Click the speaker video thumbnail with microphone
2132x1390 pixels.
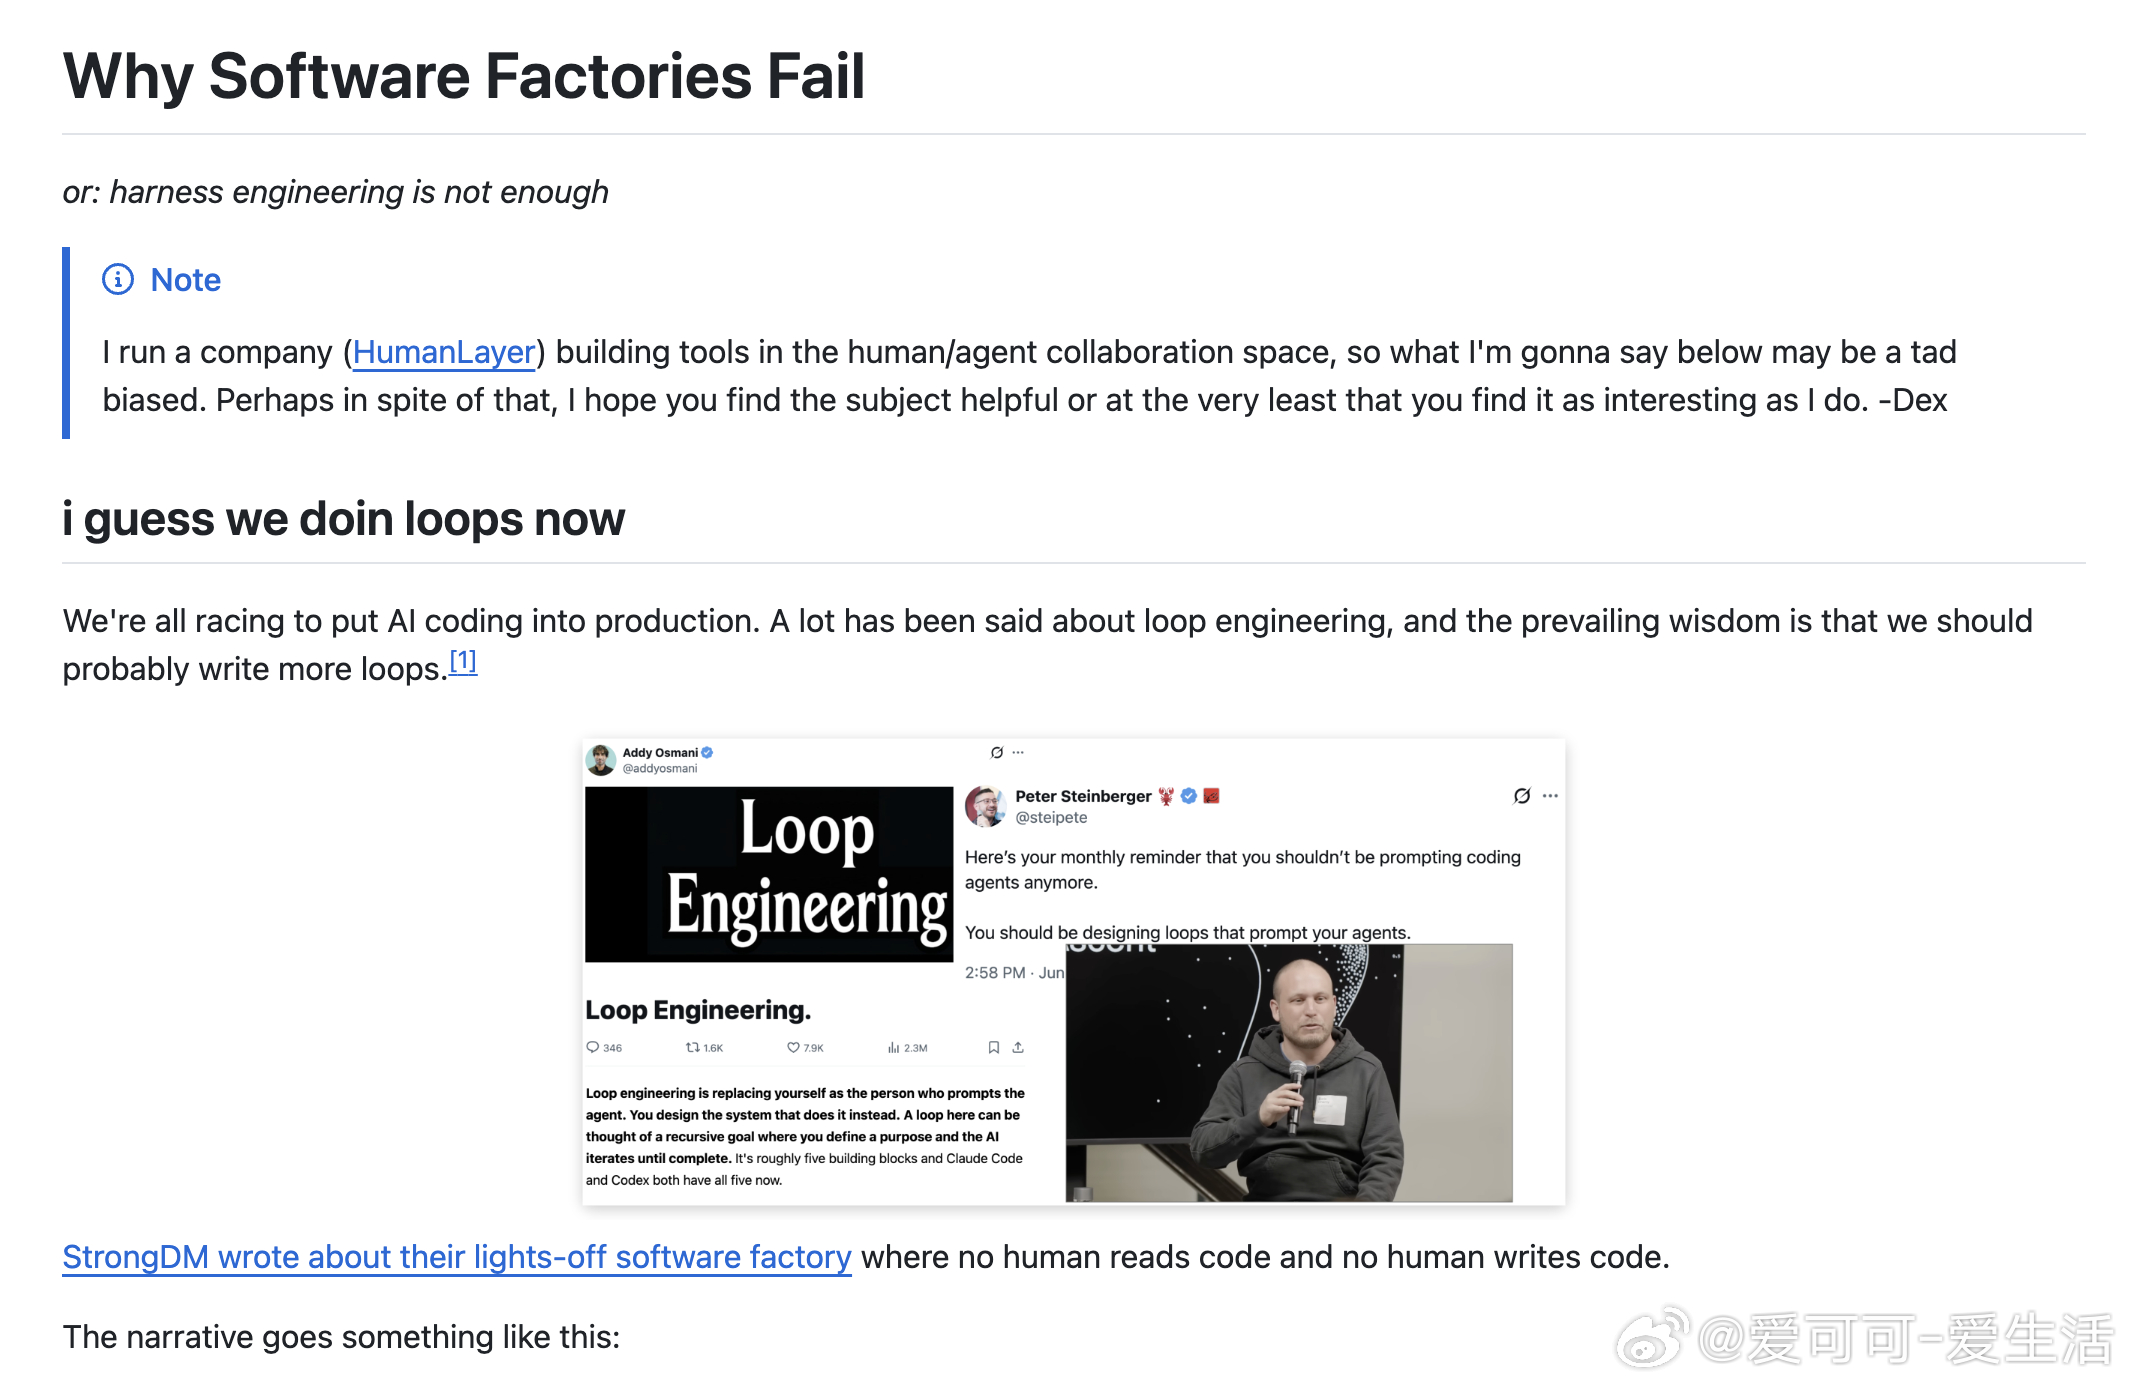(x=1289, y=1073)
